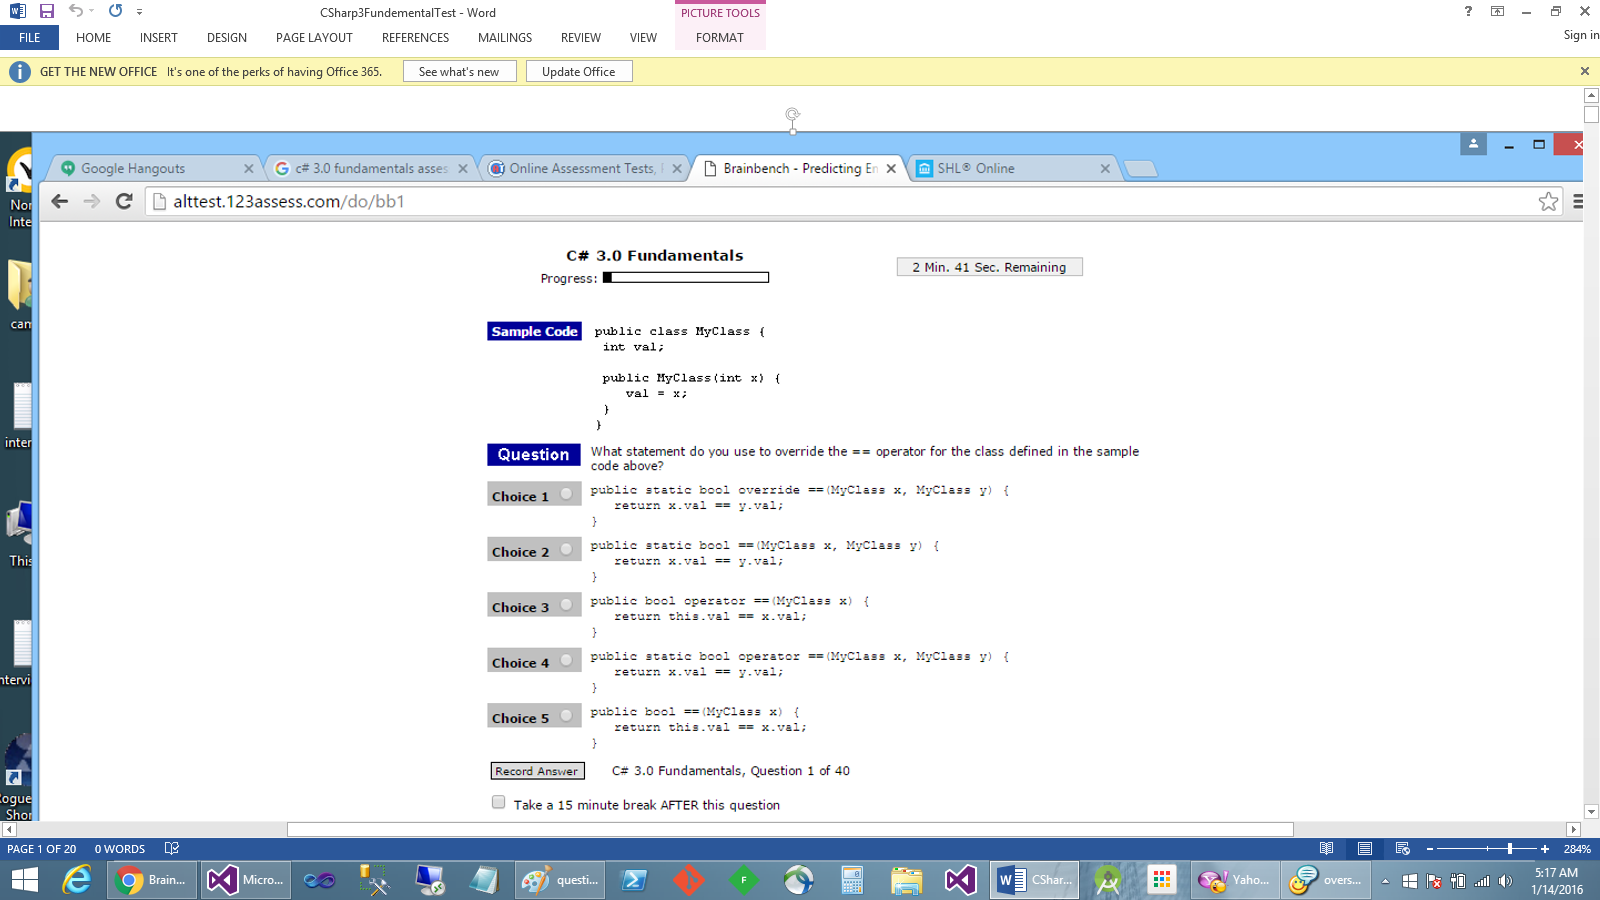
Task: Select the Print Layout view icon
Action: point(1364,849)
